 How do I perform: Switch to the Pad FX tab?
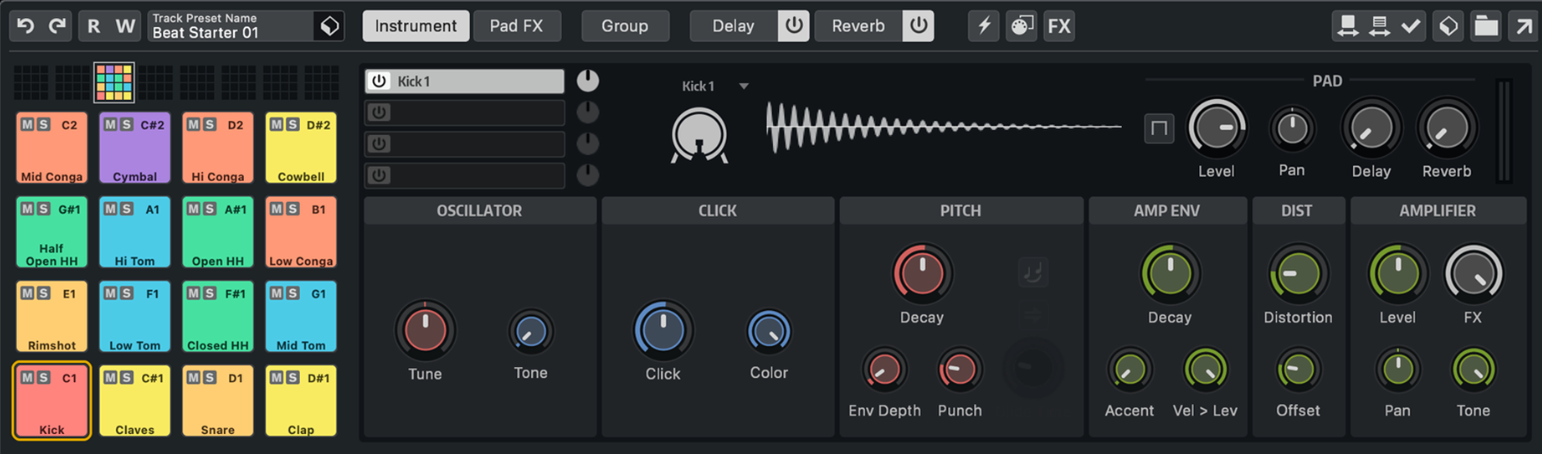pyautogui.click(x=517, y=26)
